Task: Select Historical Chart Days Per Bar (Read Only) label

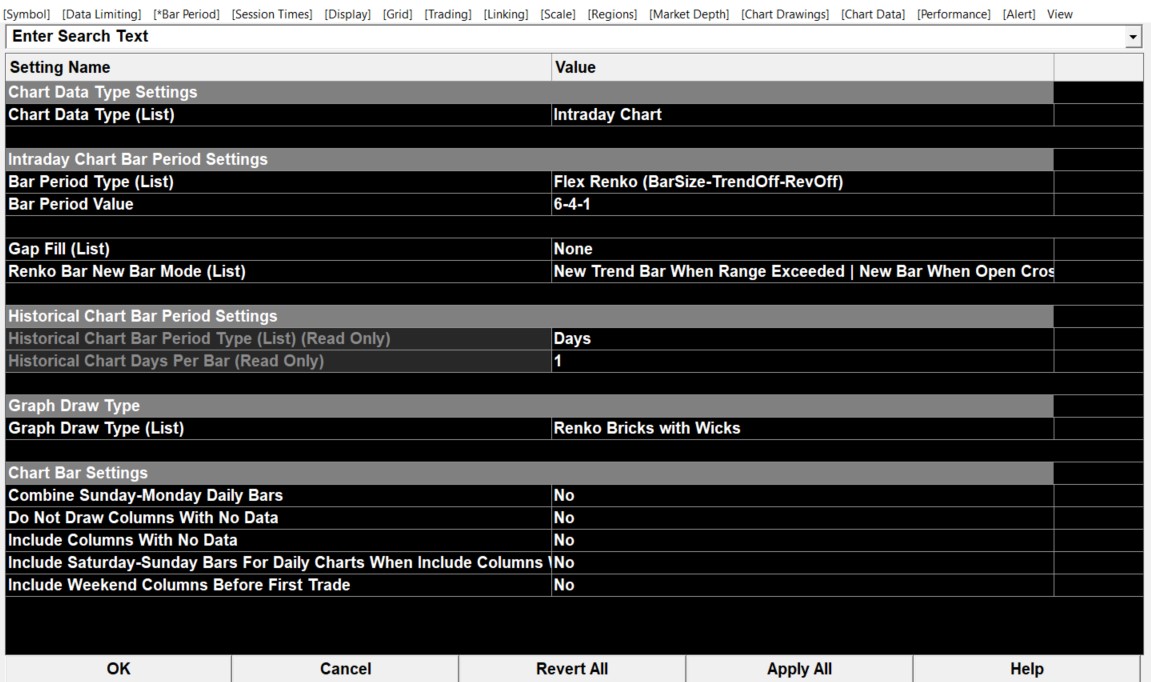Action: point(278,361)
